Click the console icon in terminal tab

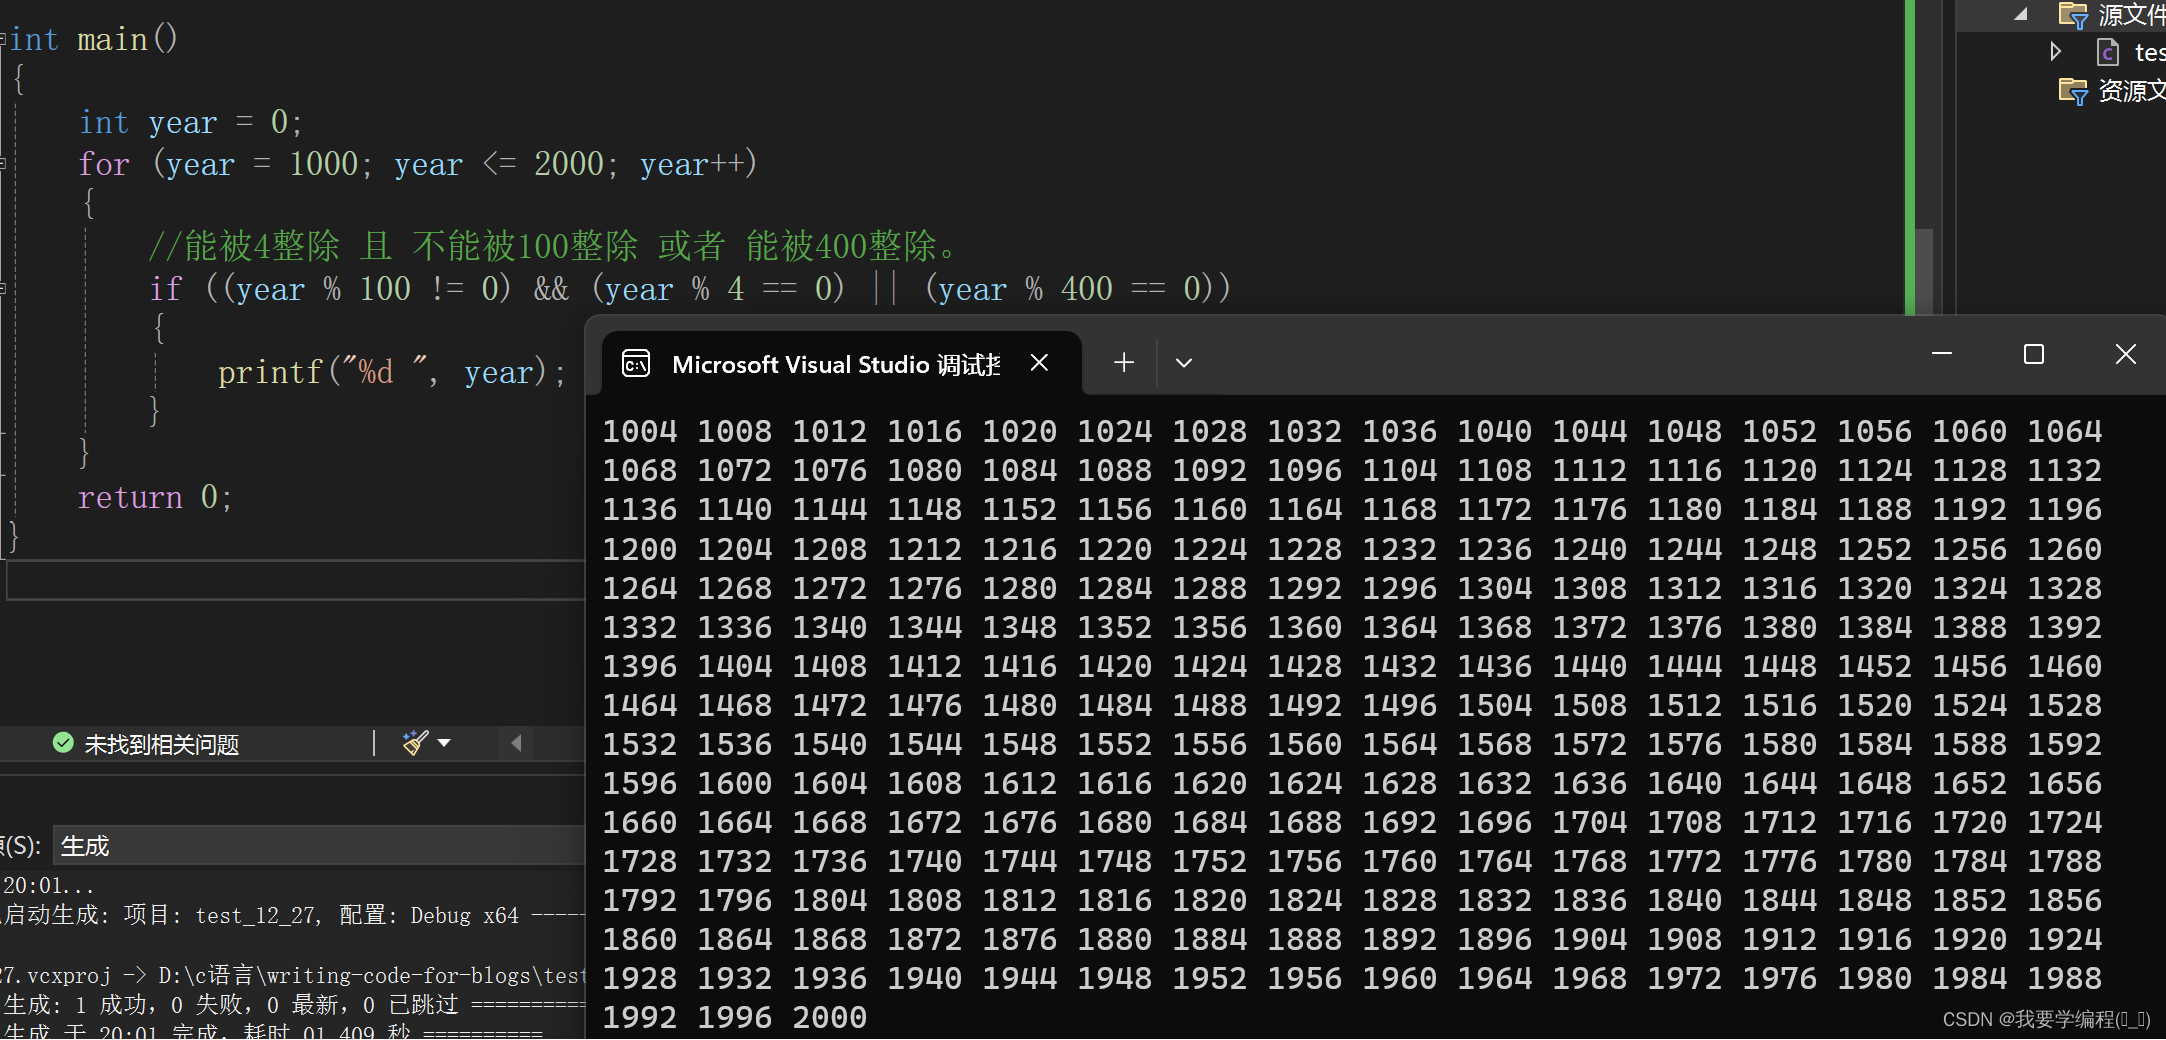coord(636,364)
